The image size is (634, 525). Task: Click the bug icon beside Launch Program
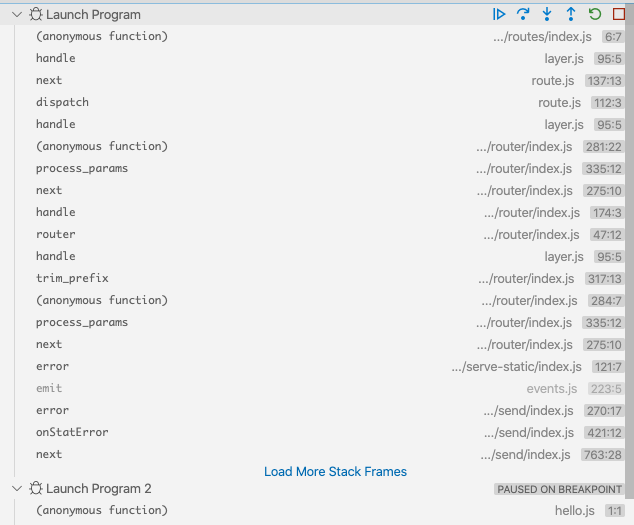pyautogui.click(x=35, y=15)
